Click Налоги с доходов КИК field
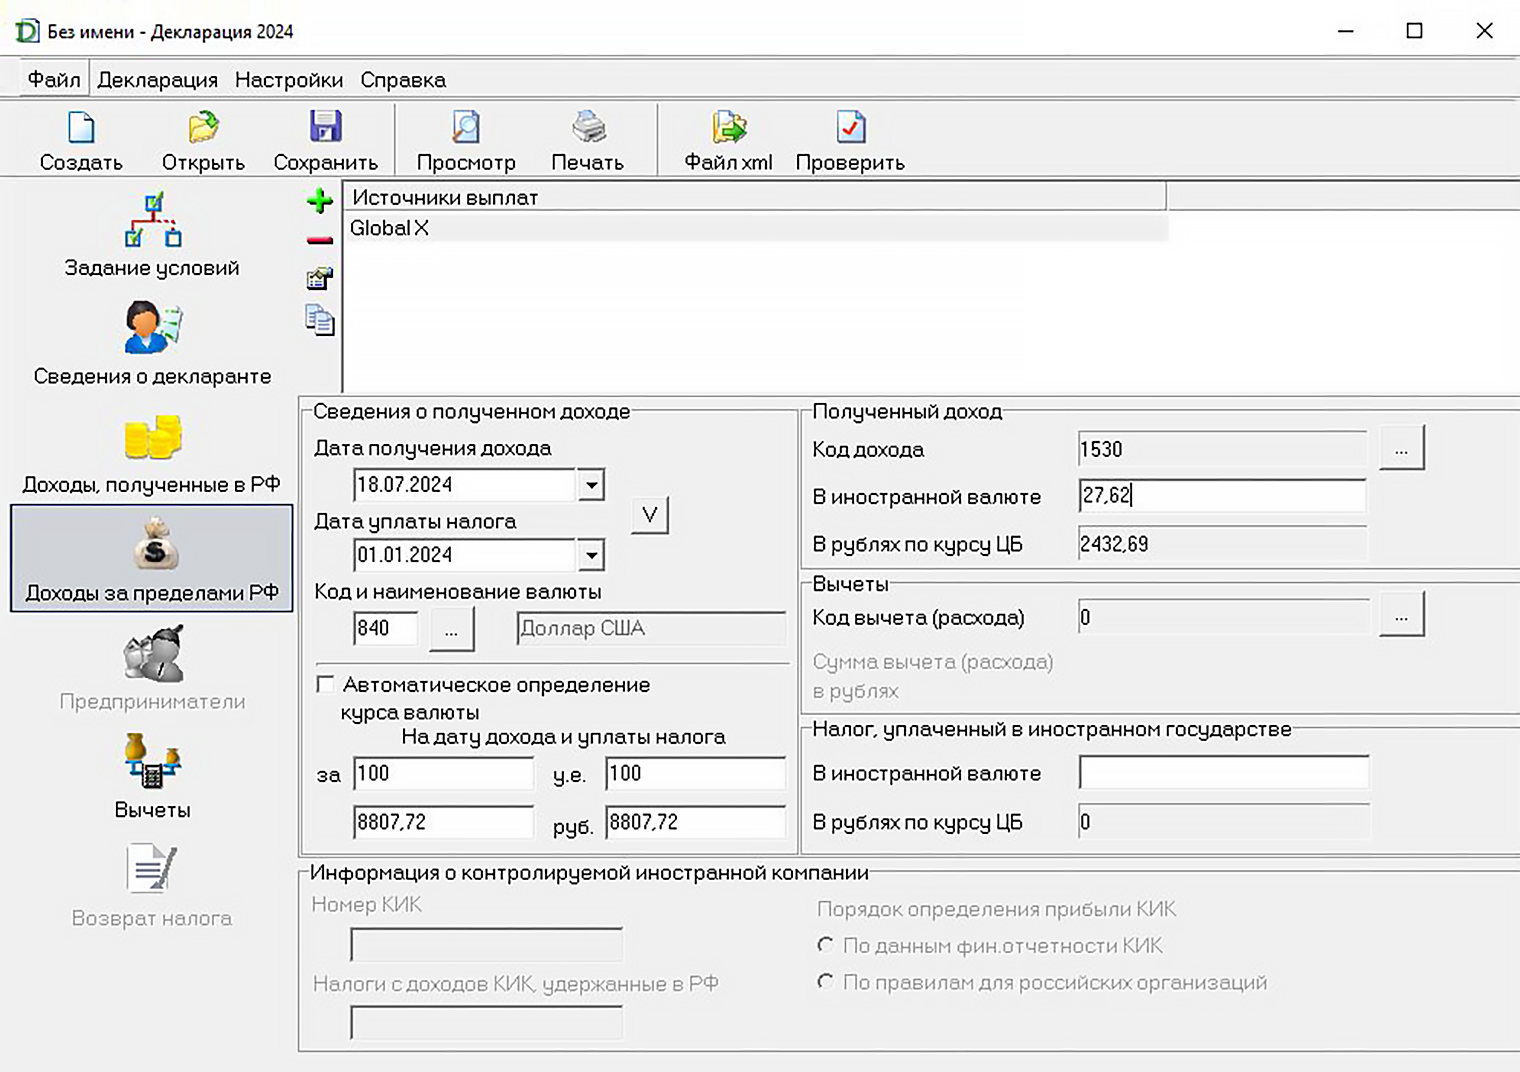 [x=486, y=1022]
